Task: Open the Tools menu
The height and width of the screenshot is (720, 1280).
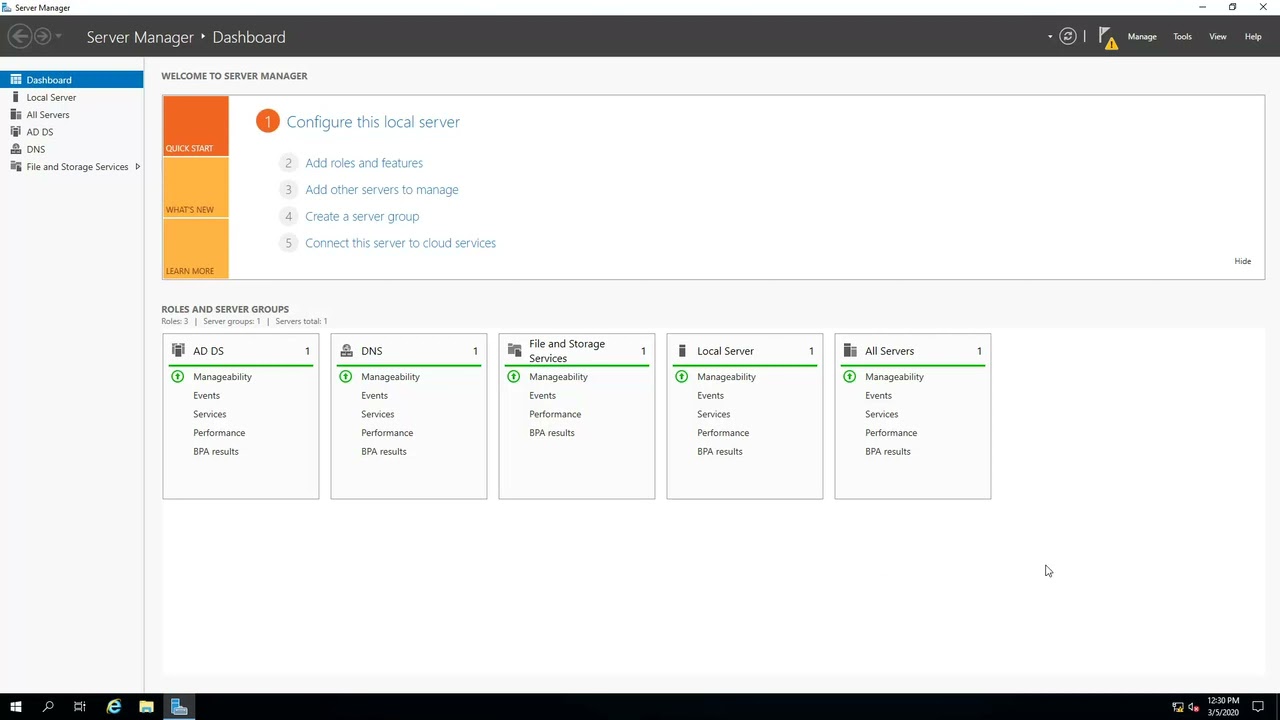Action: [x=1182, y=37]
